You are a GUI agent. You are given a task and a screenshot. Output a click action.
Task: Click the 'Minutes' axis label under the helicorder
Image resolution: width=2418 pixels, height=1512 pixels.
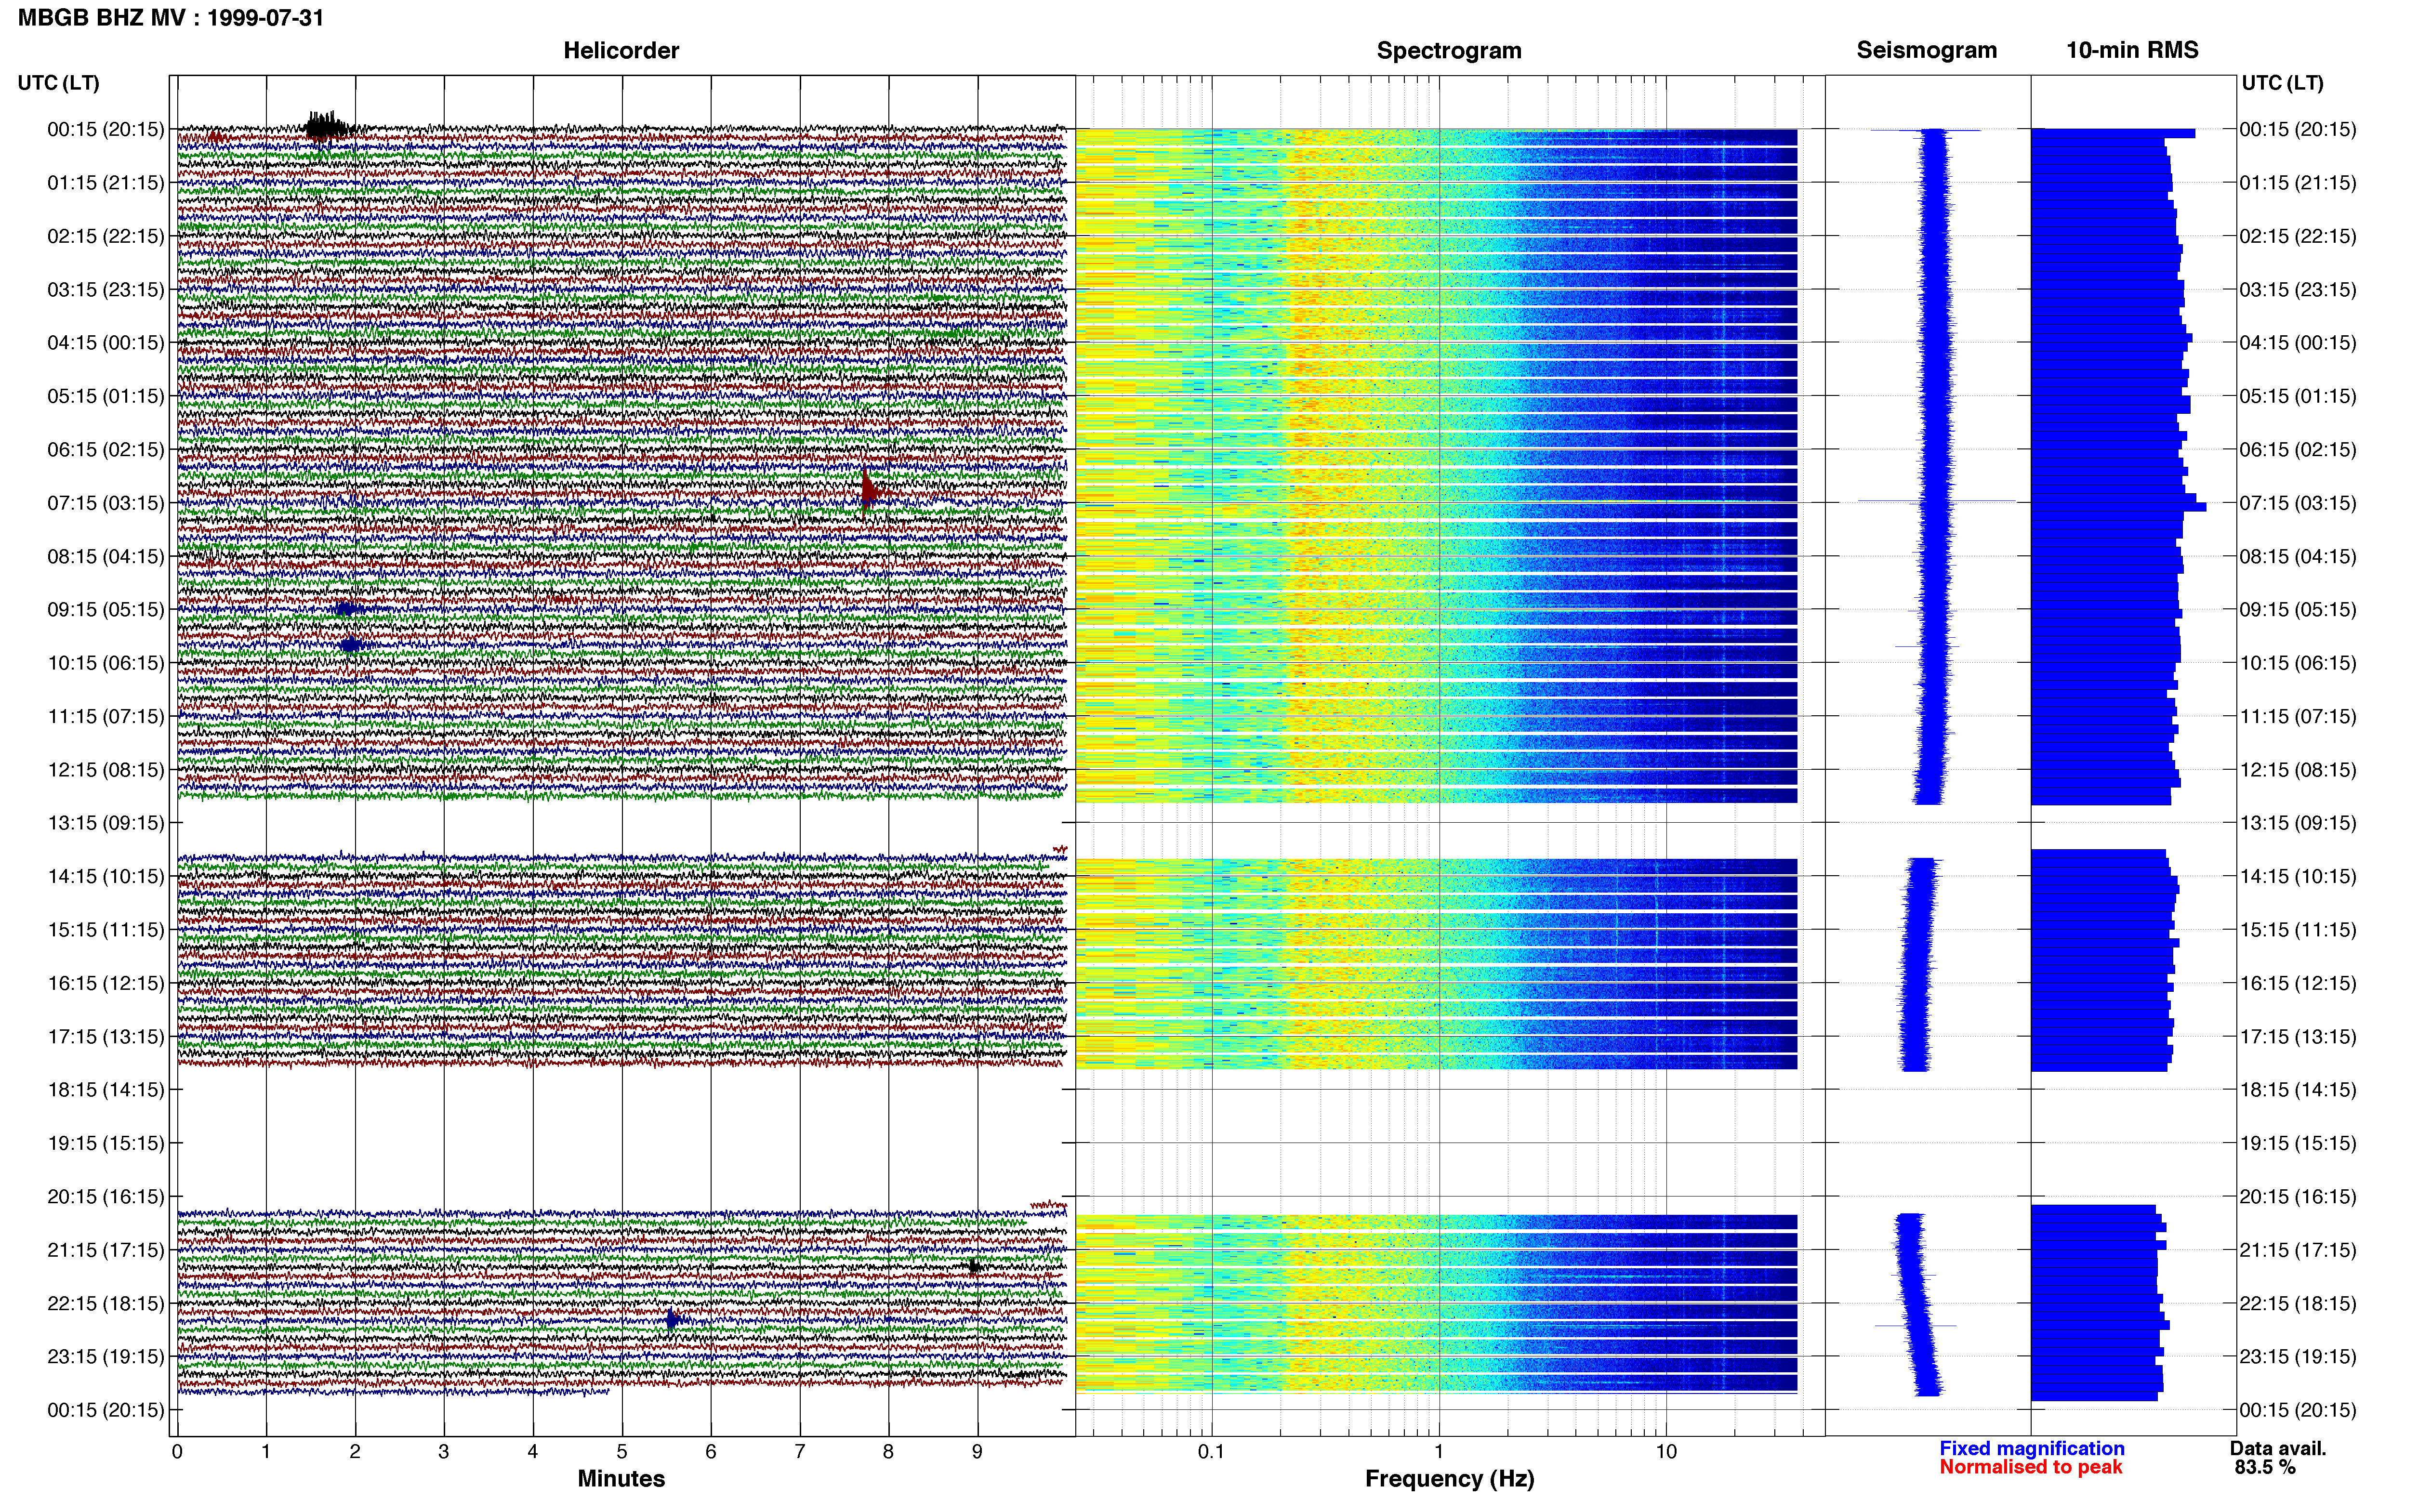[x=621, y=1478]
